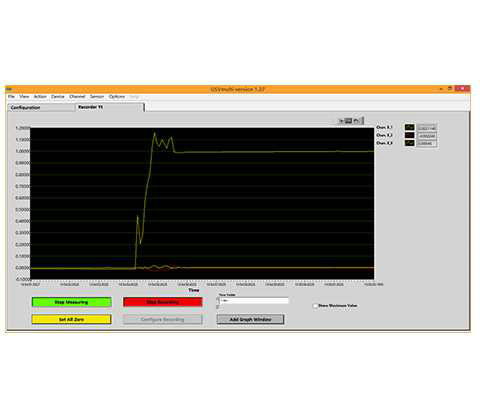Click the yellow Set All Zero button
The width and height of the screenshot is (480, 420).
[72, 319]
